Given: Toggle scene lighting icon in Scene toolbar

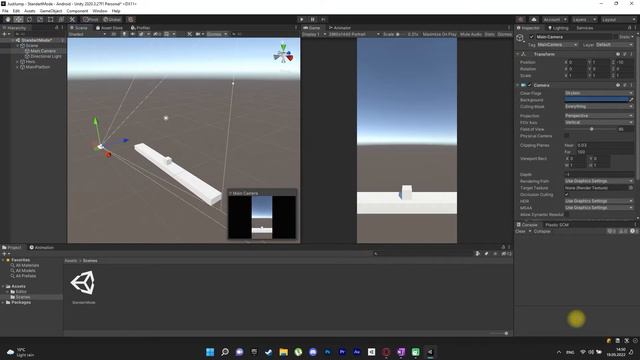Looking at the screenshot, I should [124, 34].
